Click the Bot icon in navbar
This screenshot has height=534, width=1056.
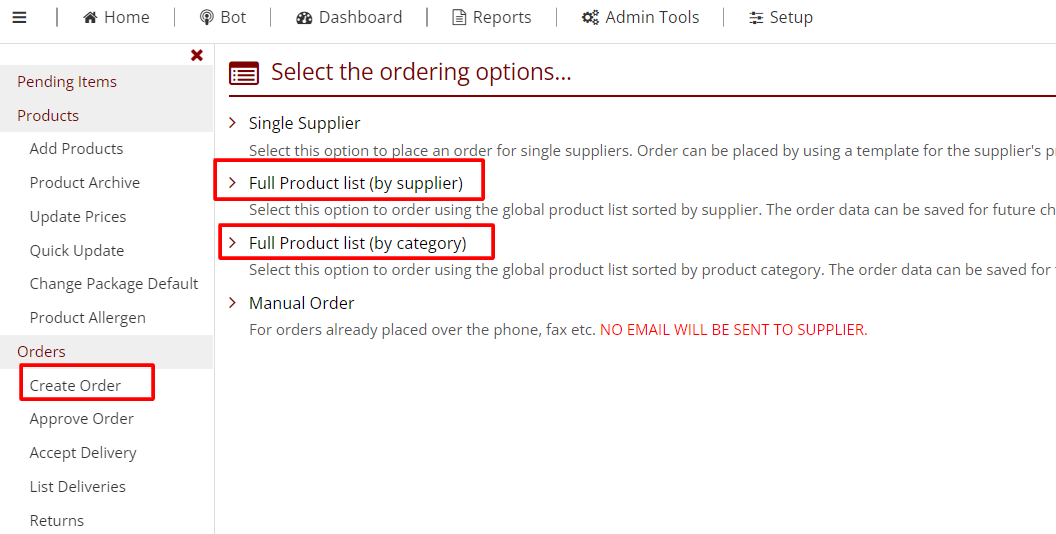(x=207, y=18)
